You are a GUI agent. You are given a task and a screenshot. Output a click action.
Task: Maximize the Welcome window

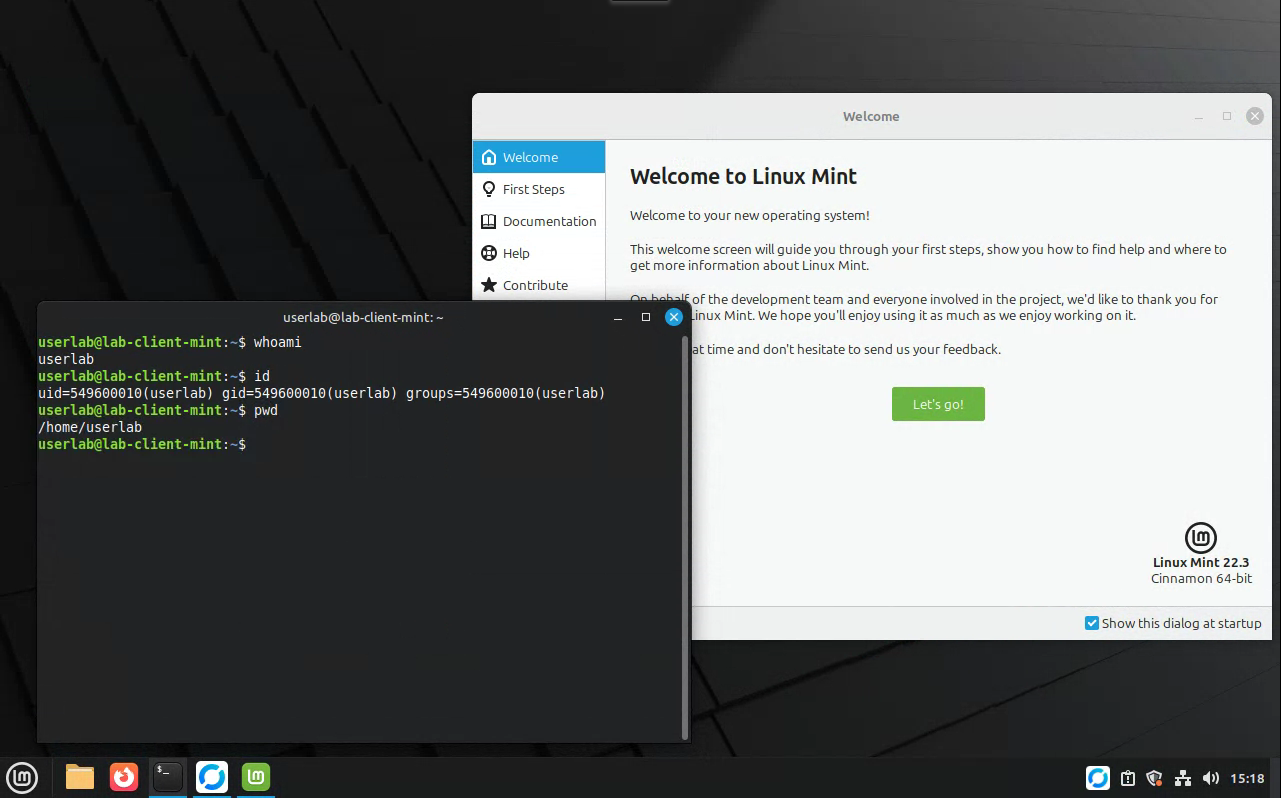point(1227,116)
